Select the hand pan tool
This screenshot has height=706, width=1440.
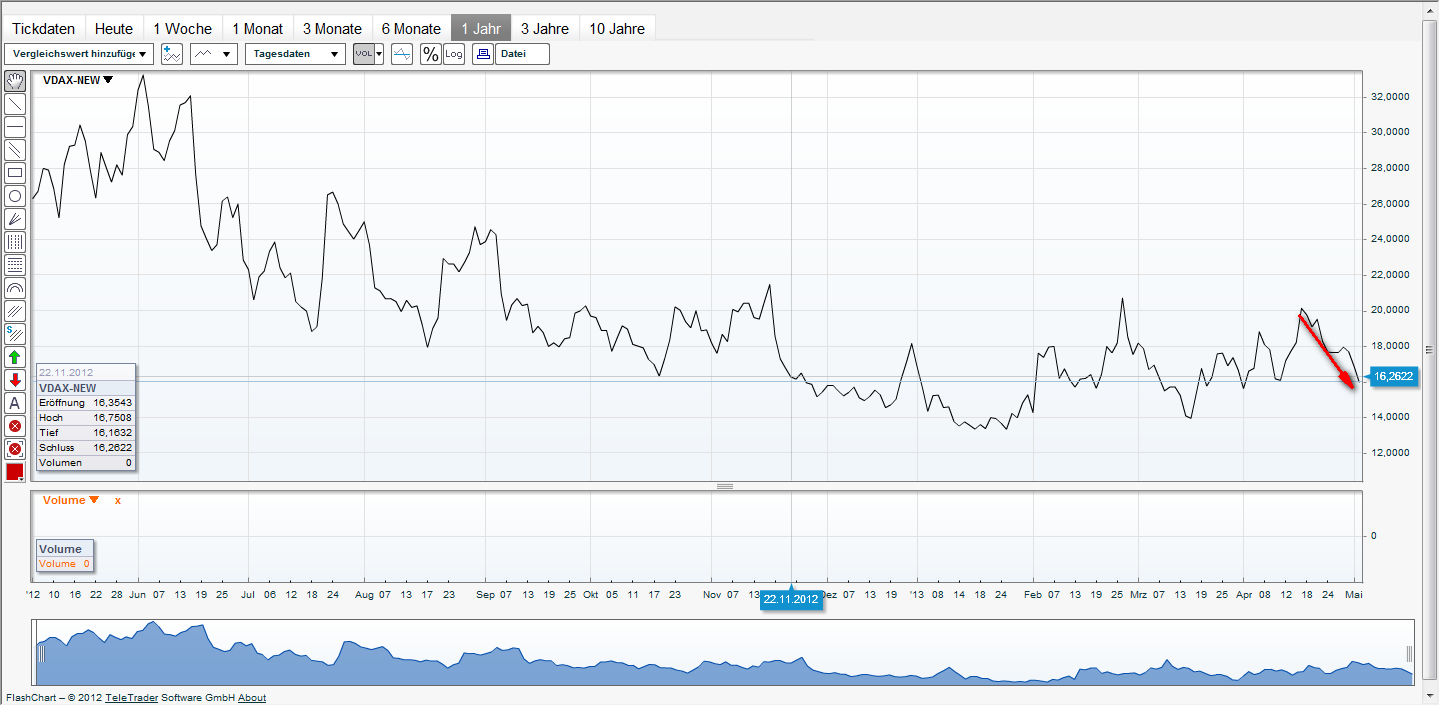15,81
